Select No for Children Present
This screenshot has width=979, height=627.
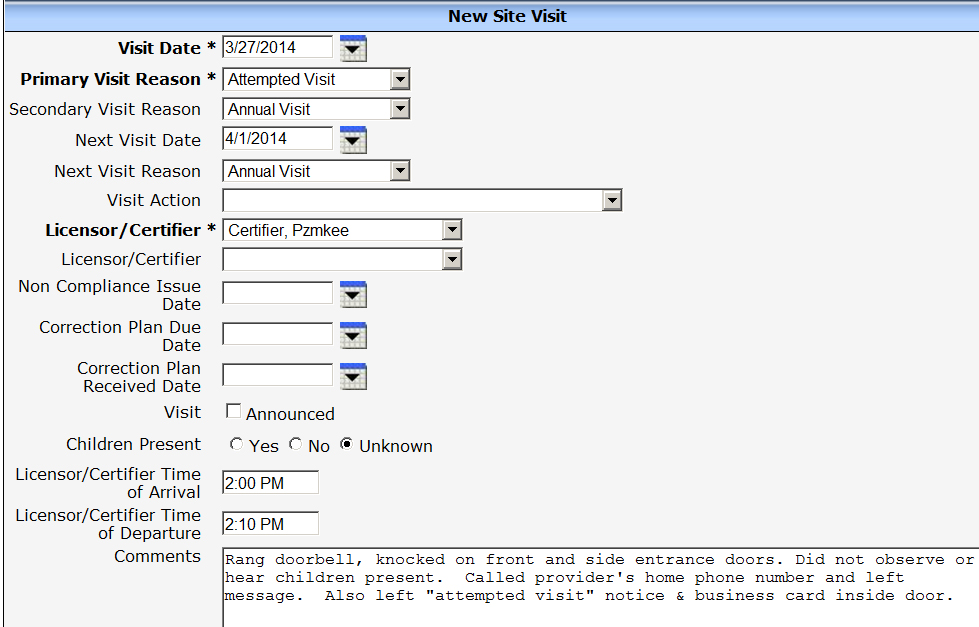[295, 444]
